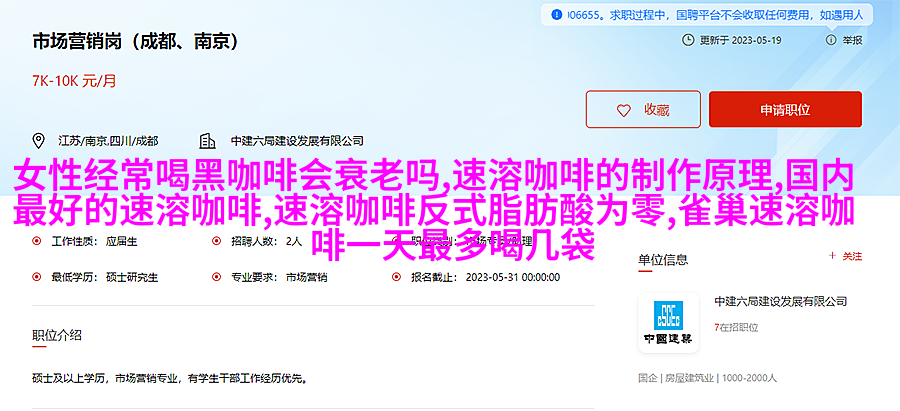900x411 pixels.
Task: Click the heart icon in 收藏 button
Action: tap(623, 110)
